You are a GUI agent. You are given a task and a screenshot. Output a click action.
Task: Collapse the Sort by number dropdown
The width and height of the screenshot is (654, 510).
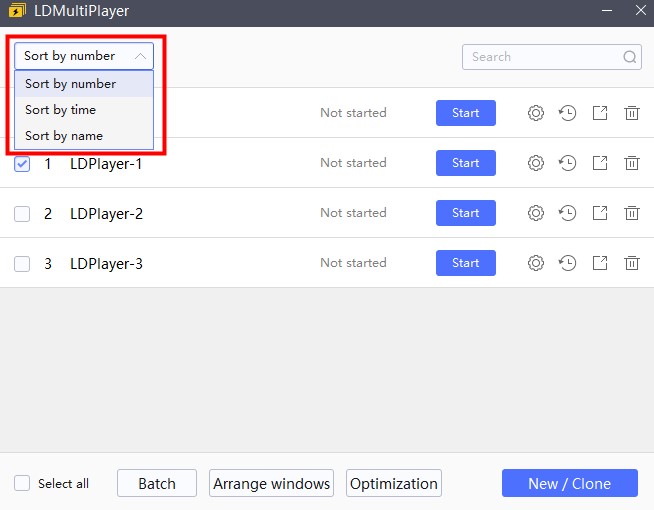coord(84,56)
